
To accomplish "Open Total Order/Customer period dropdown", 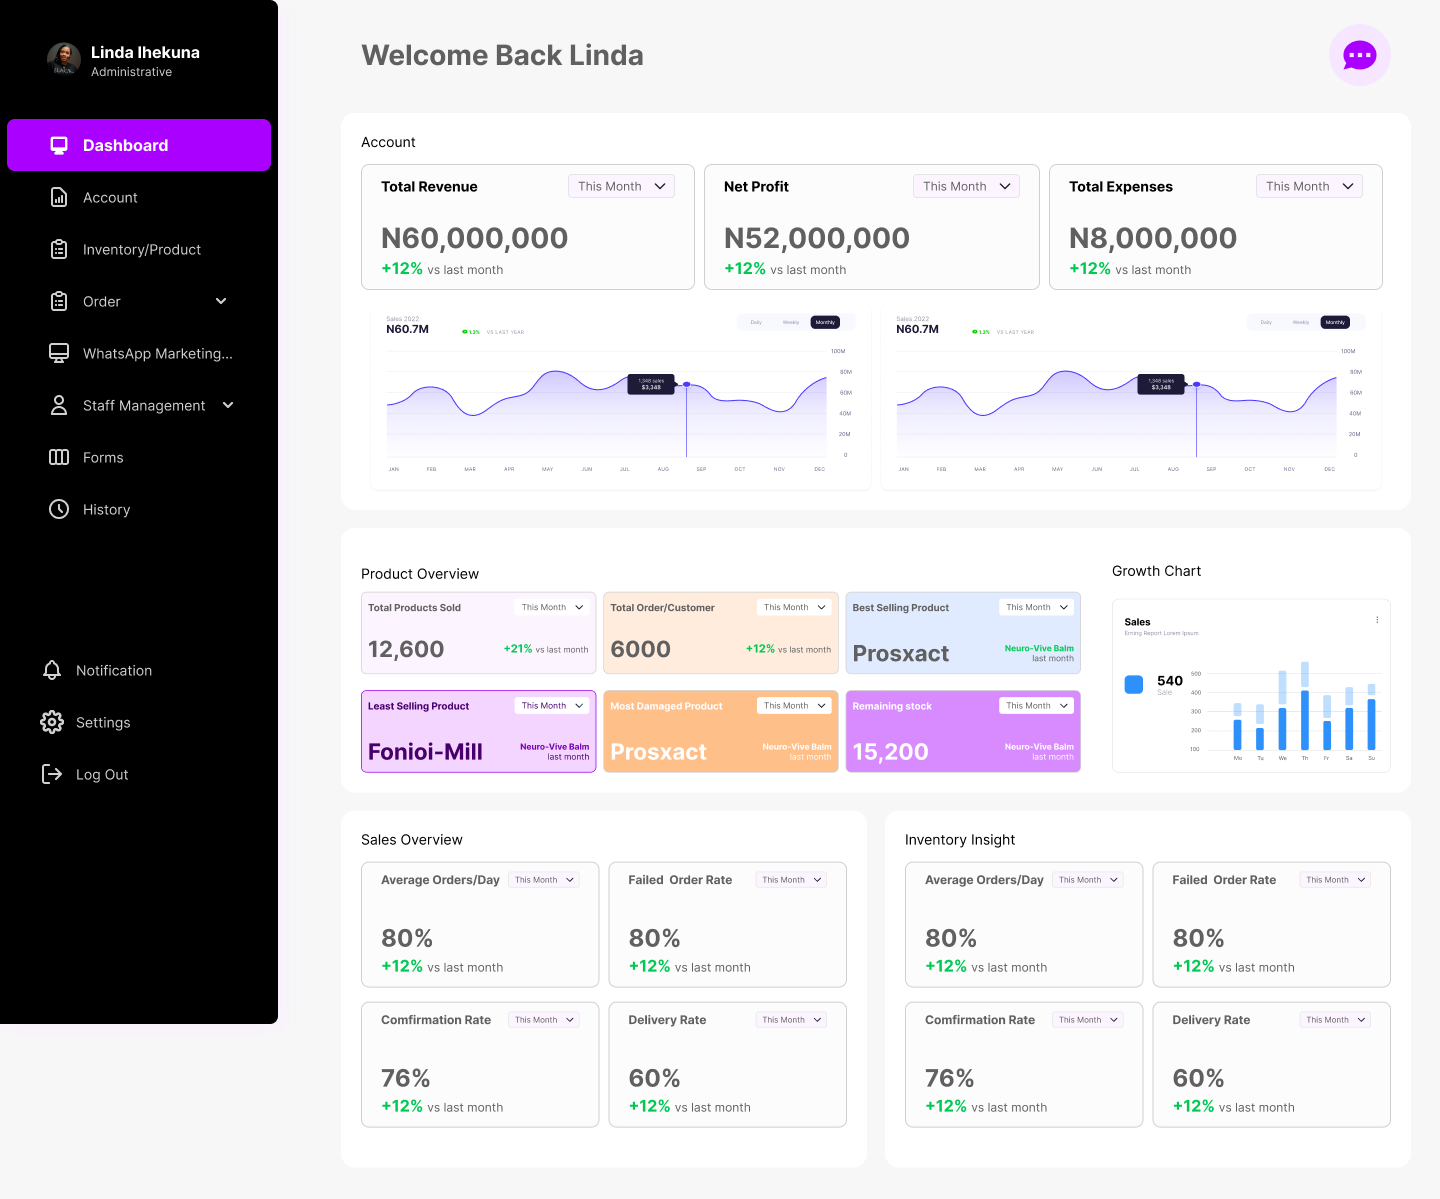I will [x=794, y=607].
